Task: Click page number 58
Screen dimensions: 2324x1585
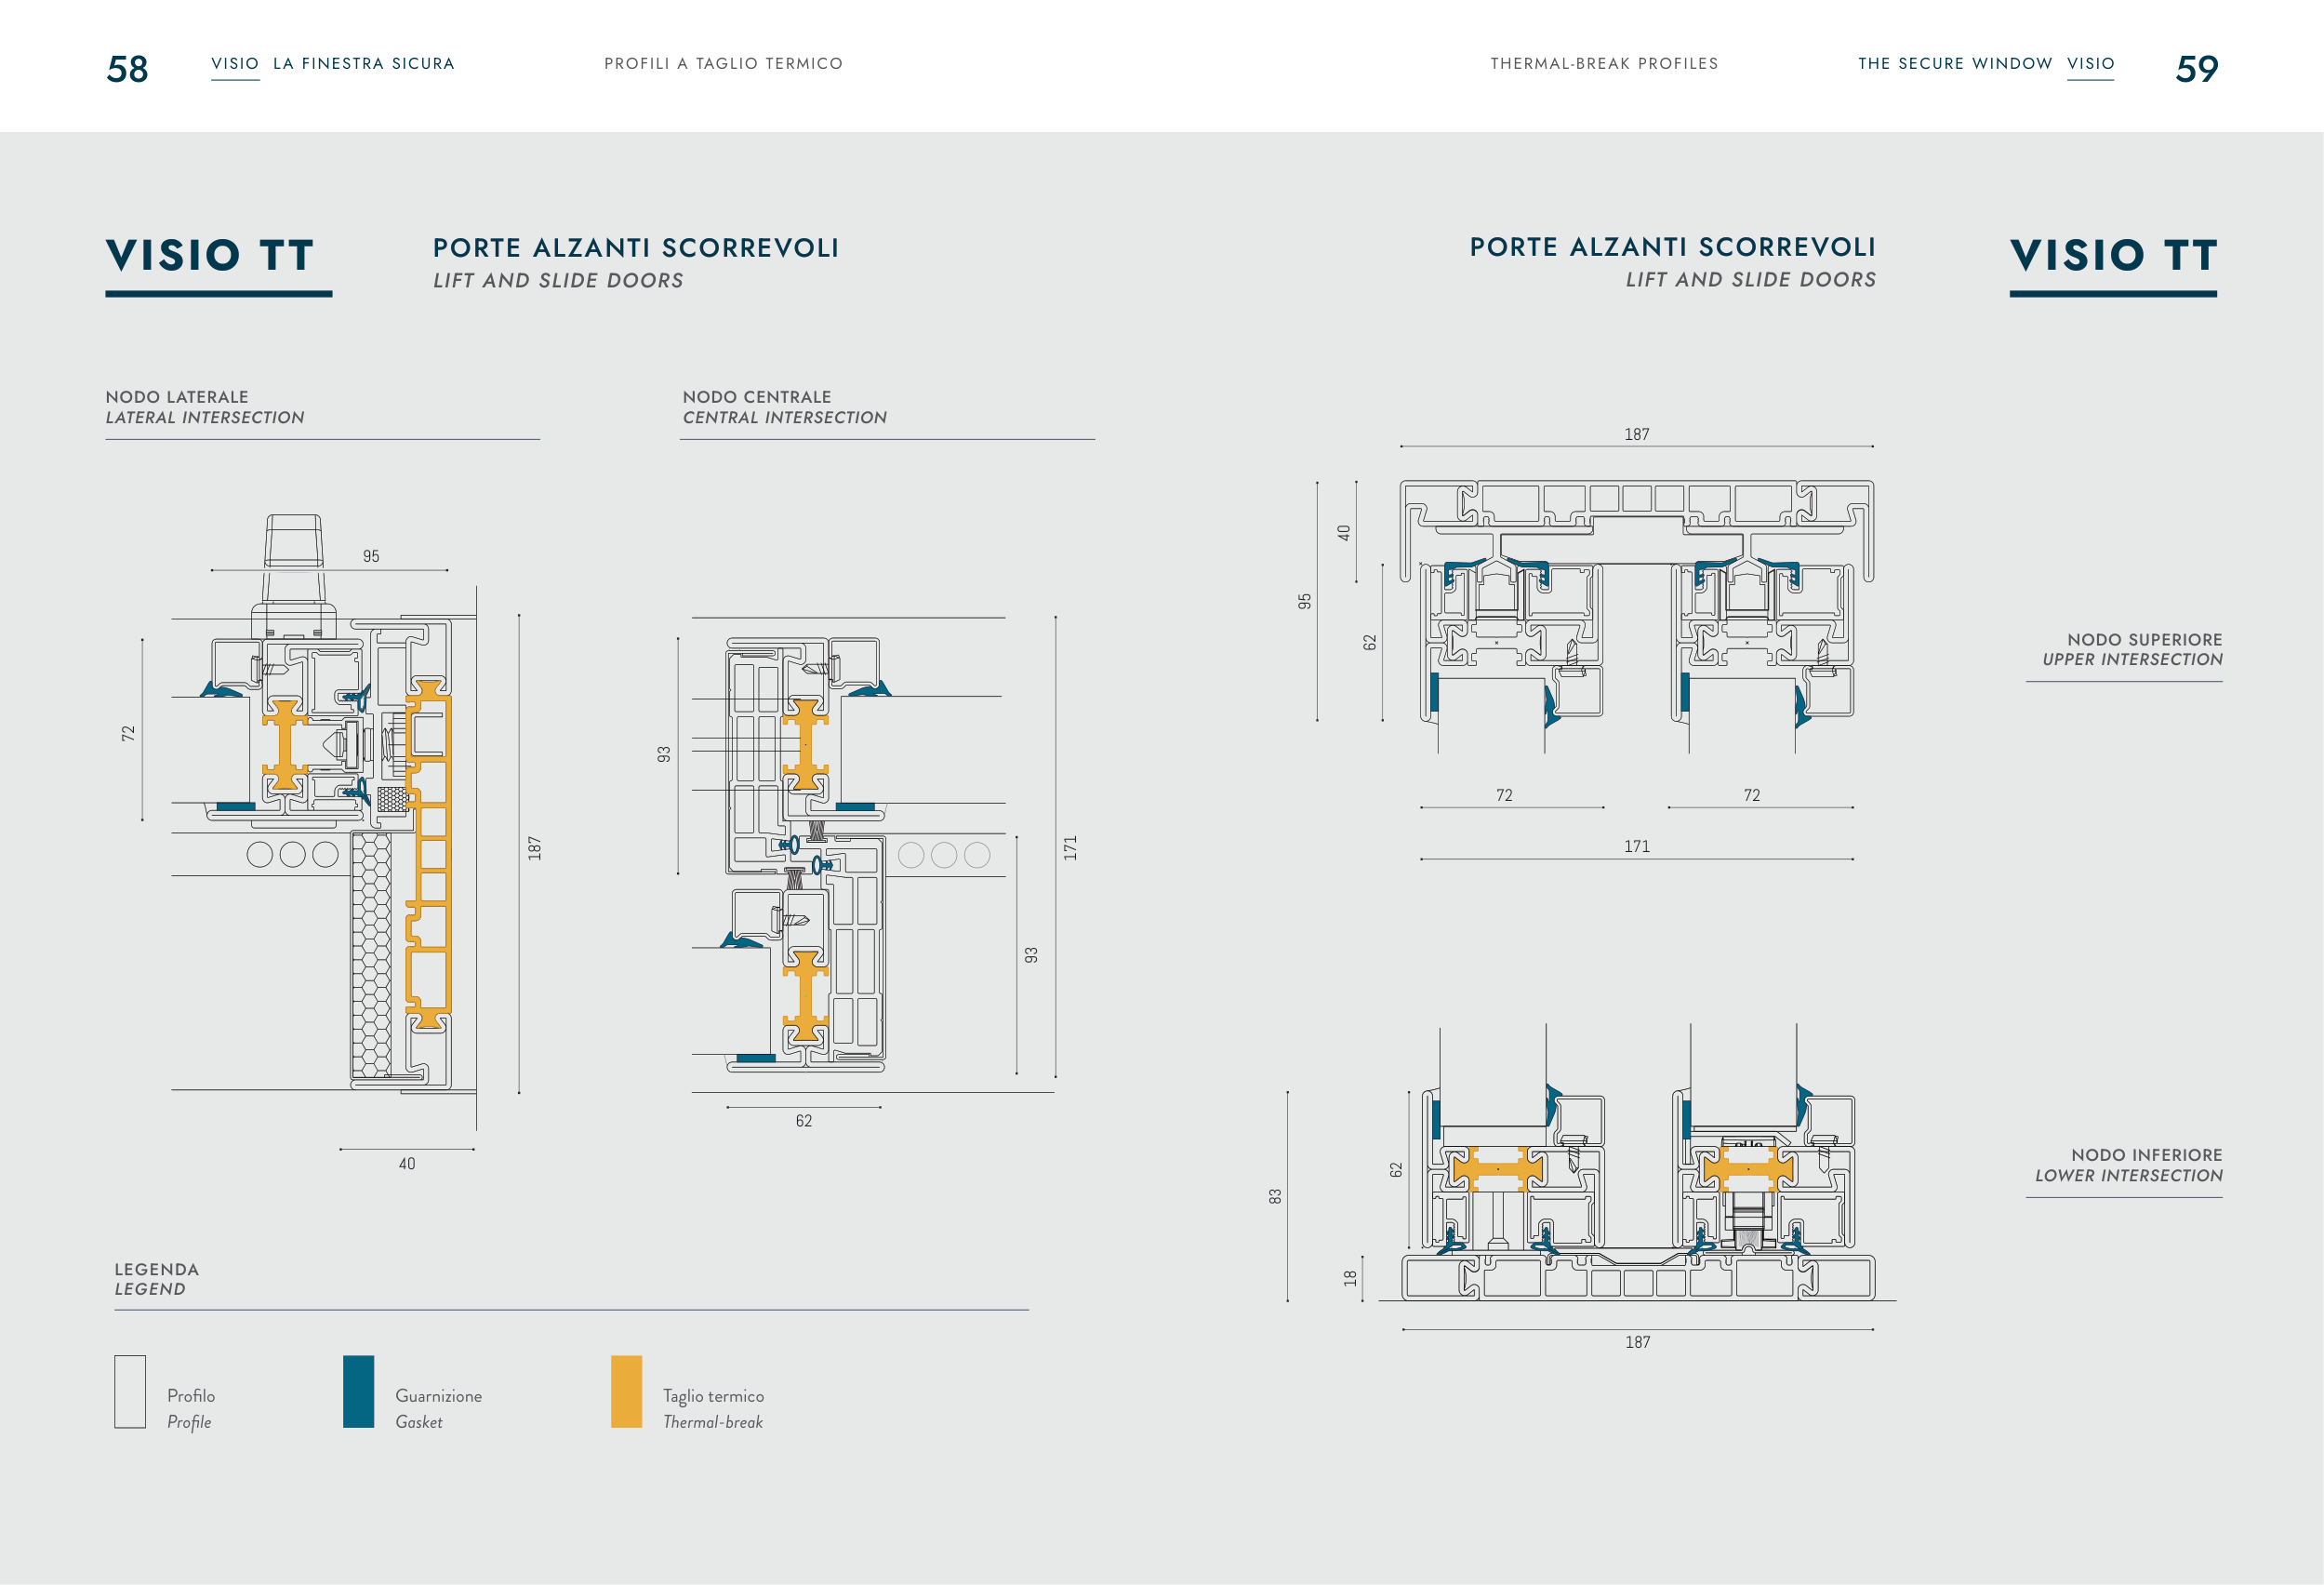Action: [127, 69]
